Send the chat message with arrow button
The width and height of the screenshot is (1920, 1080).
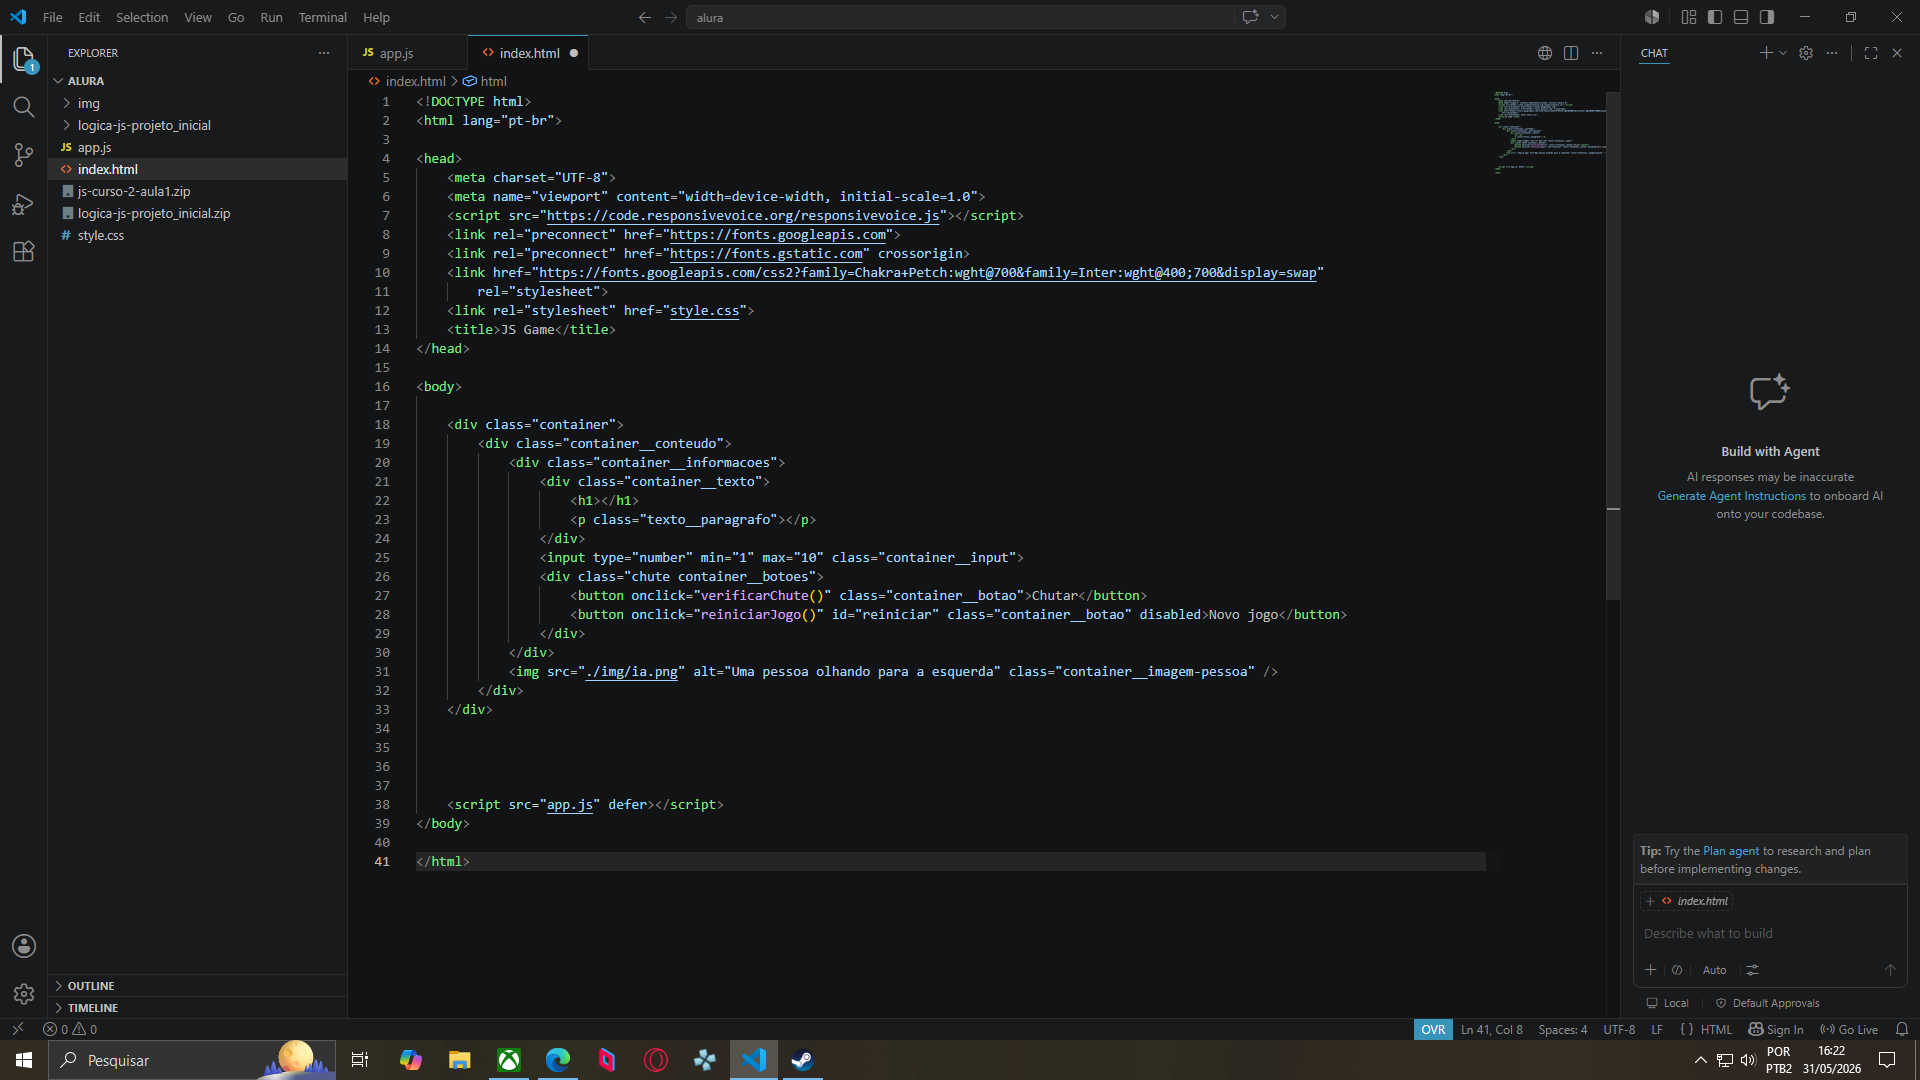tap(1890, 970)
